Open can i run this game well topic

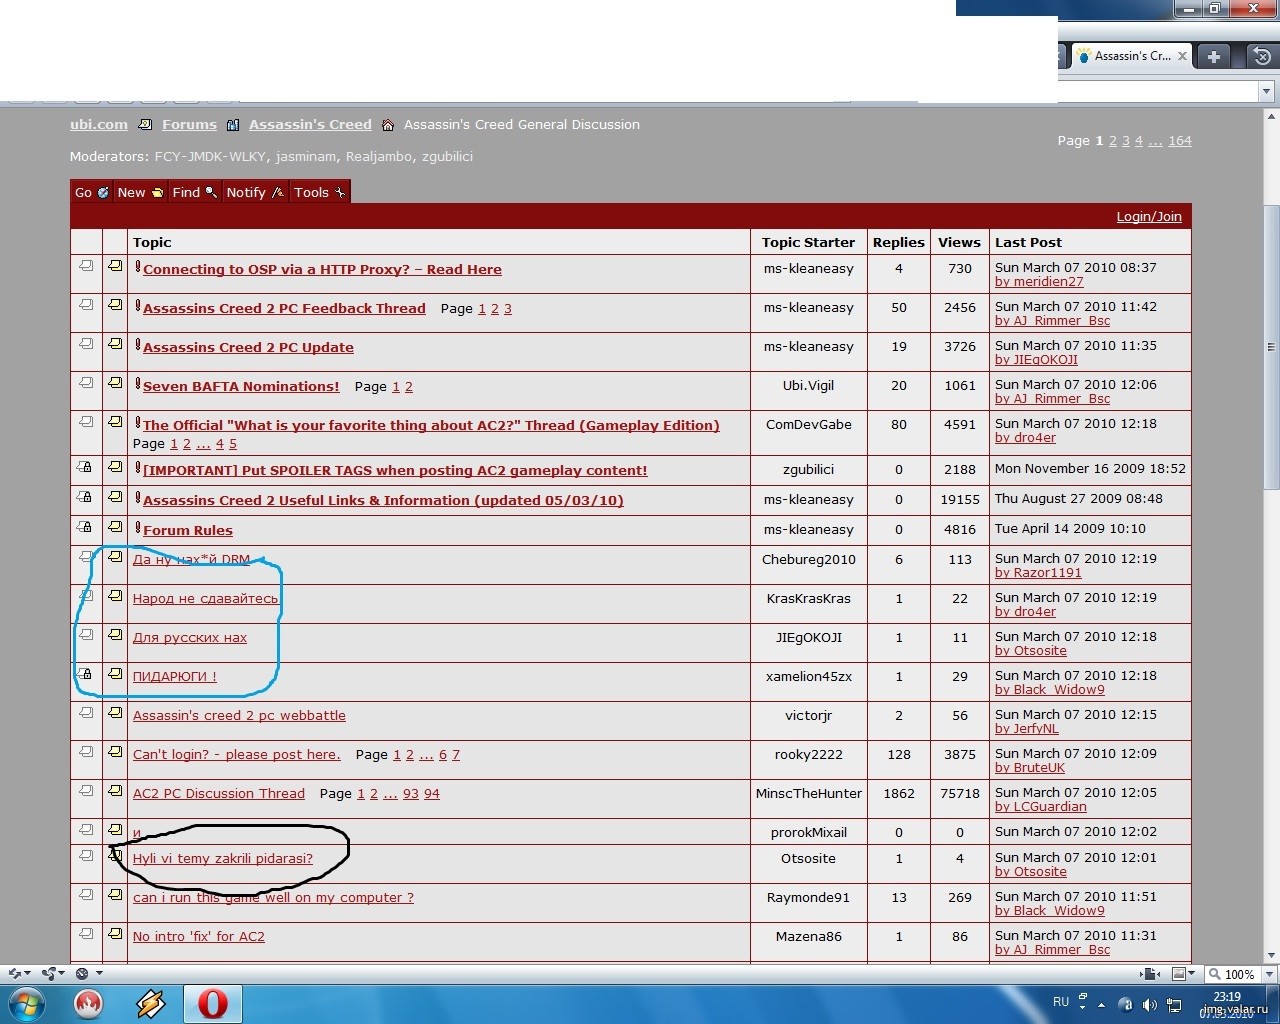(x=273, y=897)
